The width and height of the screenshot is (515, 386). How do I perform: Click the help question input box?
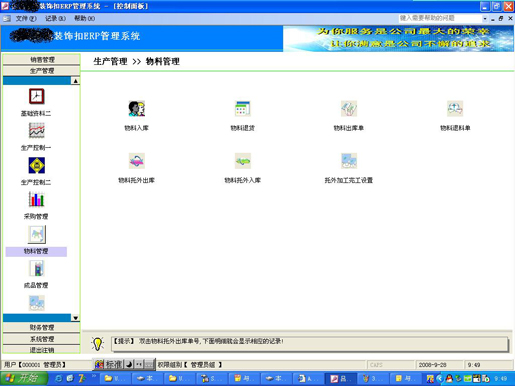pos(440,18)
